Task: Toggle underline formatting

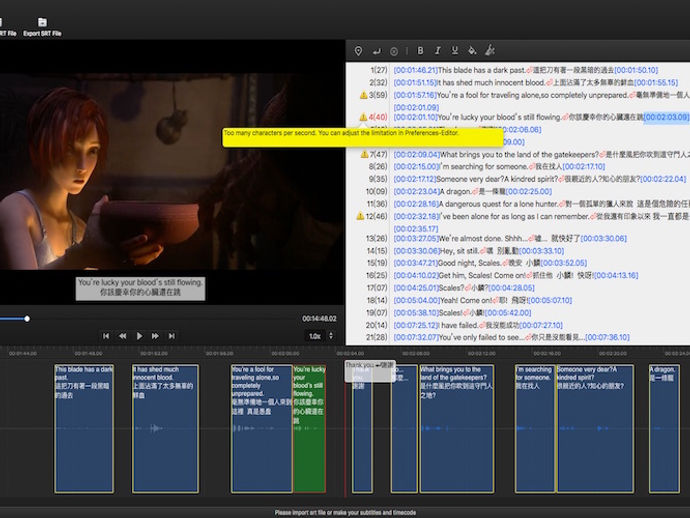Action: coord(455,51)
